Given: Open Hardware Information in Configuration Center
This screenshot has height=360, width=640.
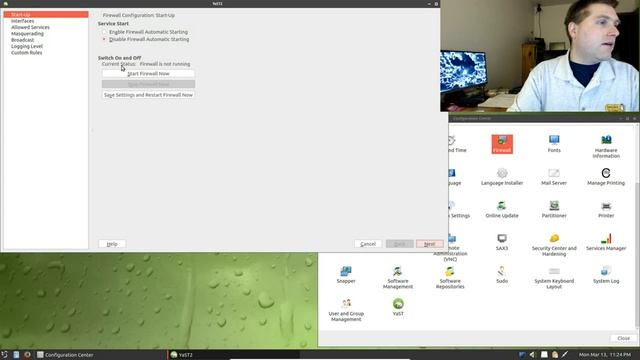Looking at the screenshot, I should tap(606, 147).
